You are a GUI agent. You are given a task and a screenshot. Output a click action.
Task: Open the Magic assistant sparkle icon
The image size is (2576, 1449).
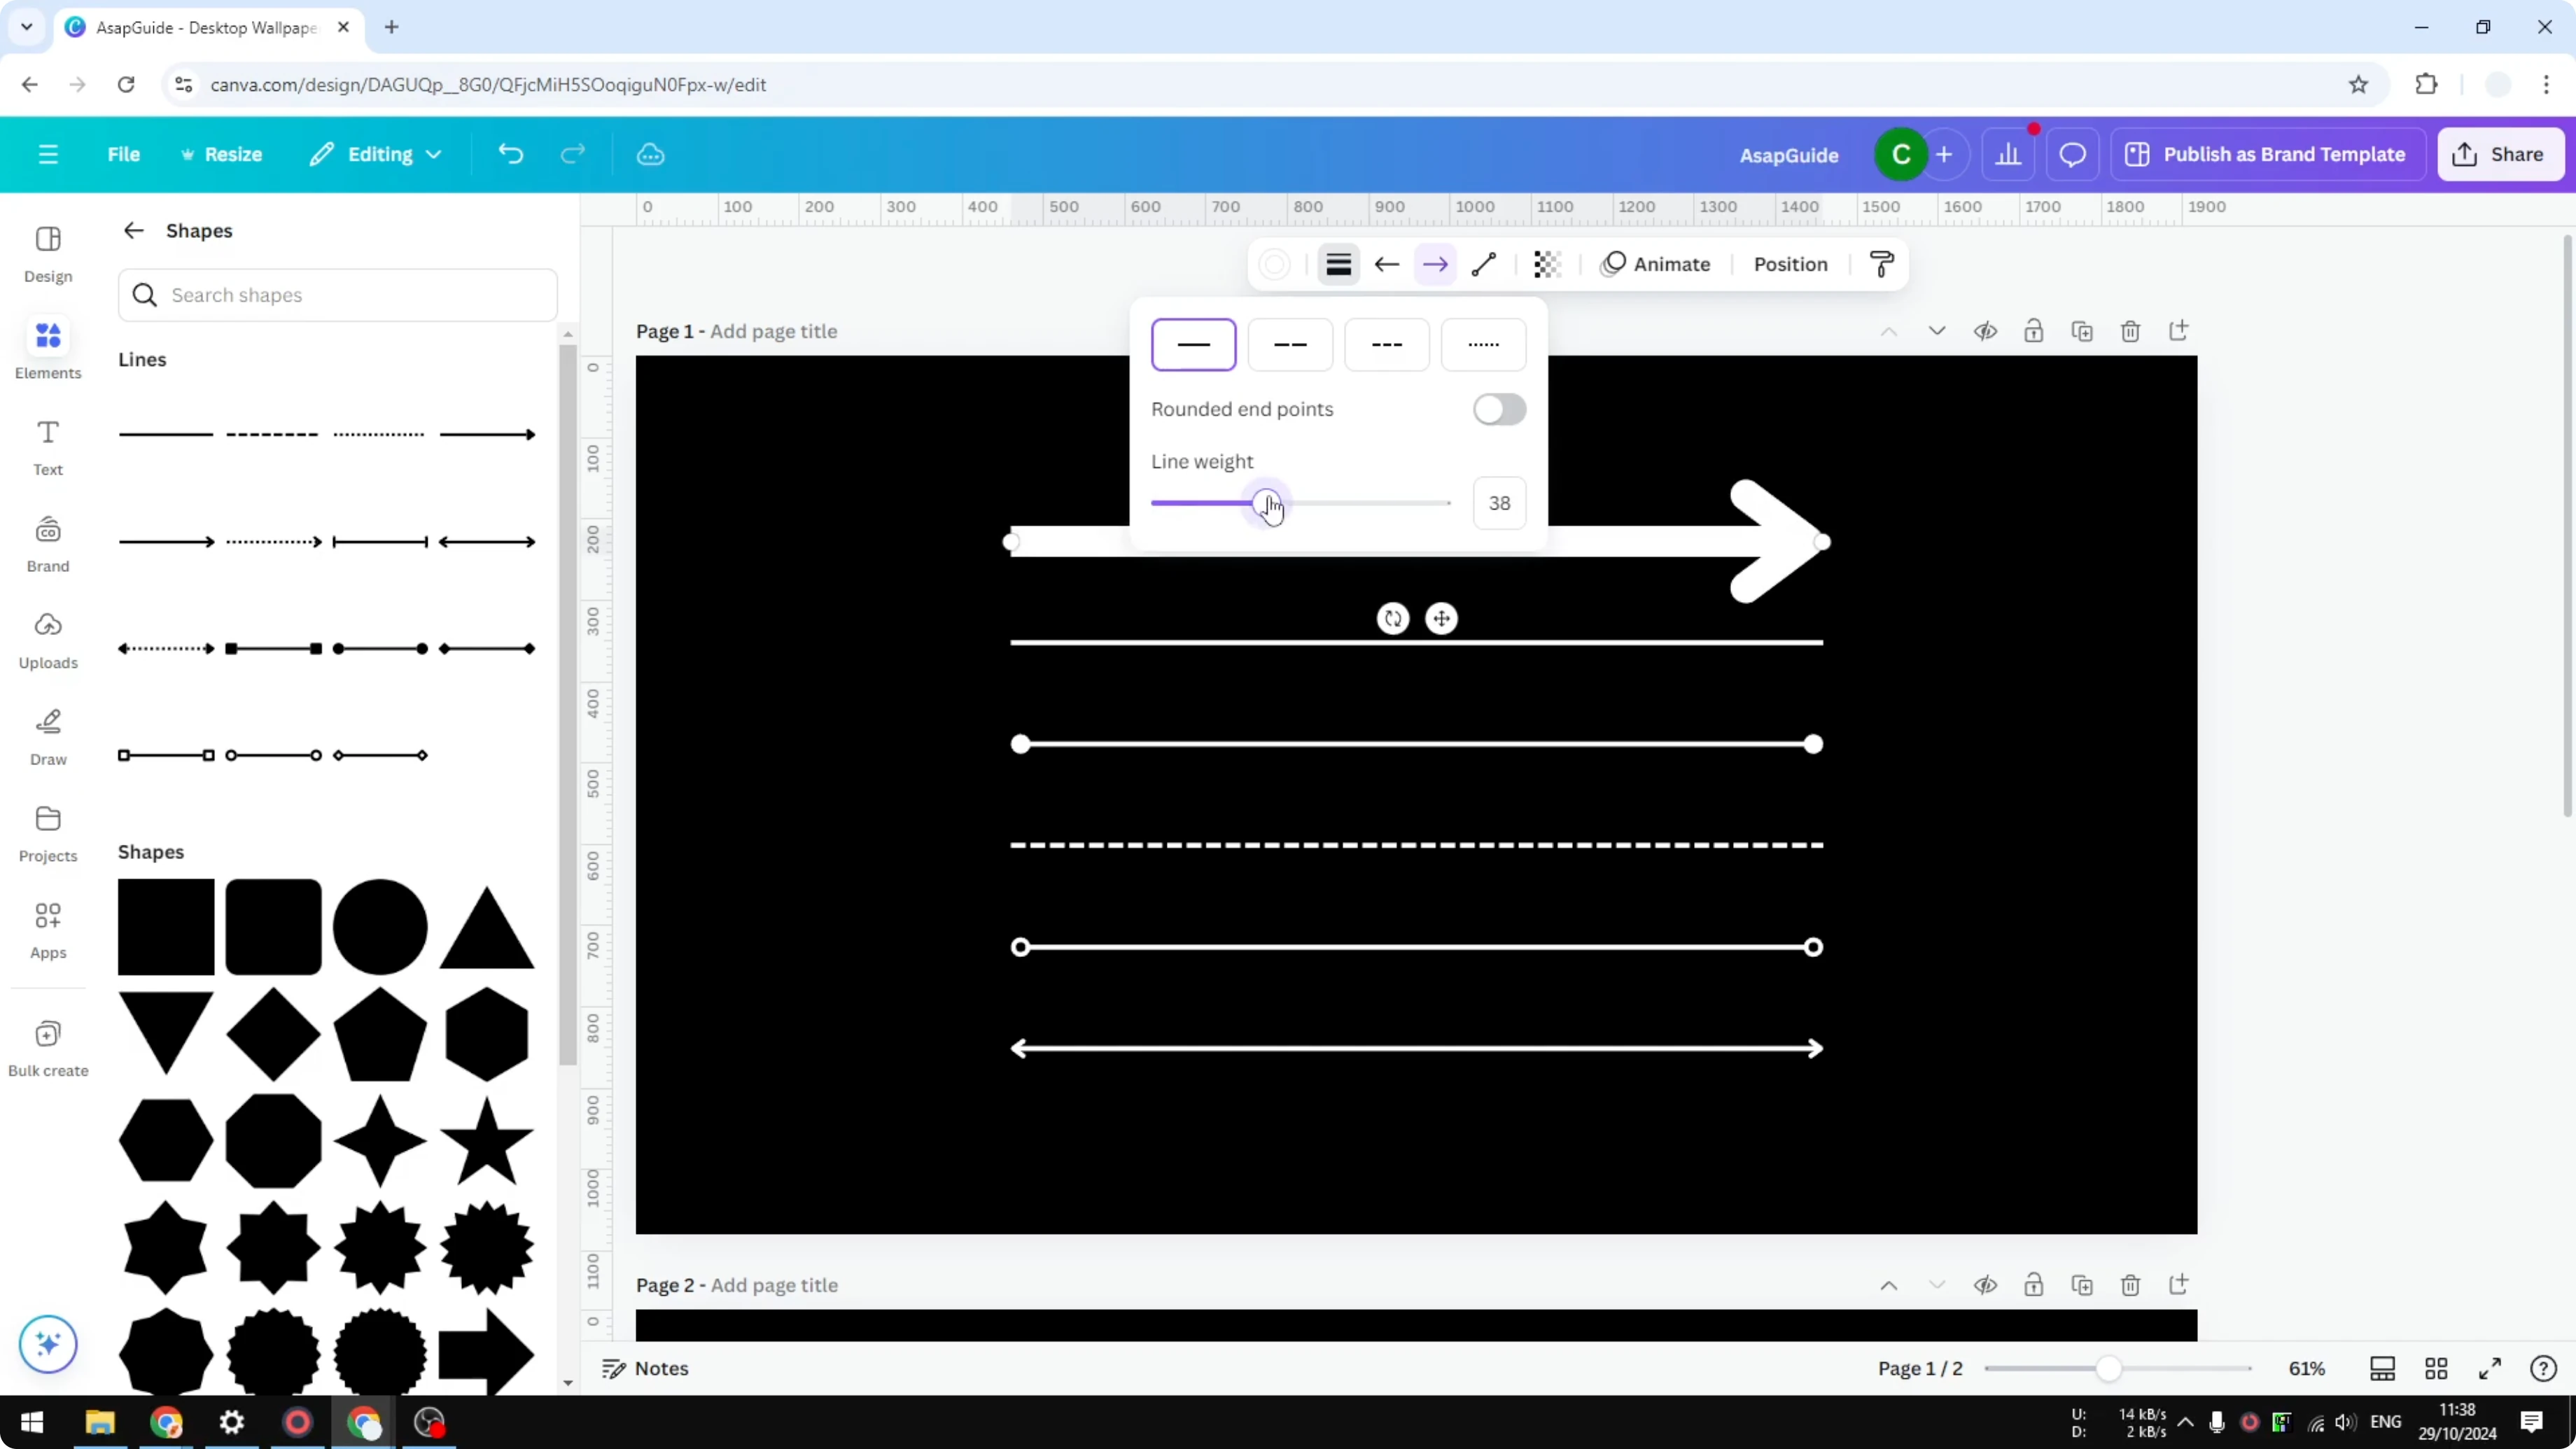(47, 1344)
